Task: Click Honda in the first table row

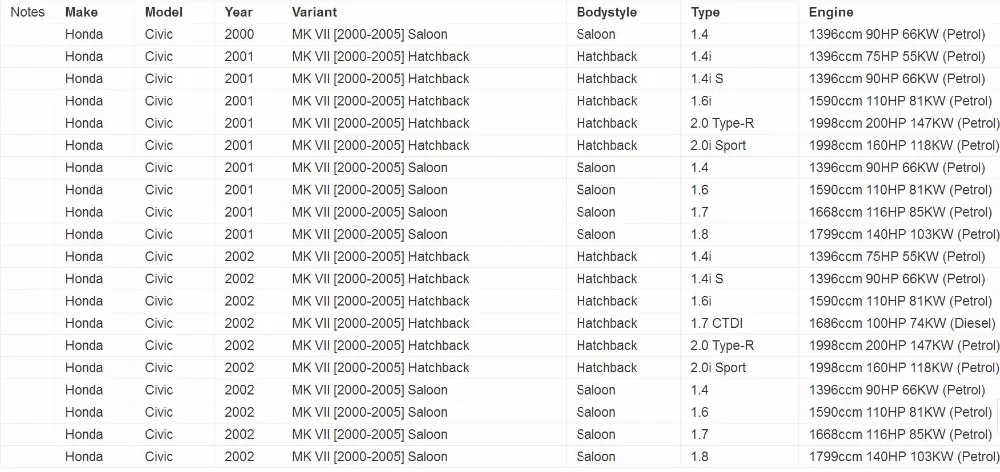Action: click(84, 34)
